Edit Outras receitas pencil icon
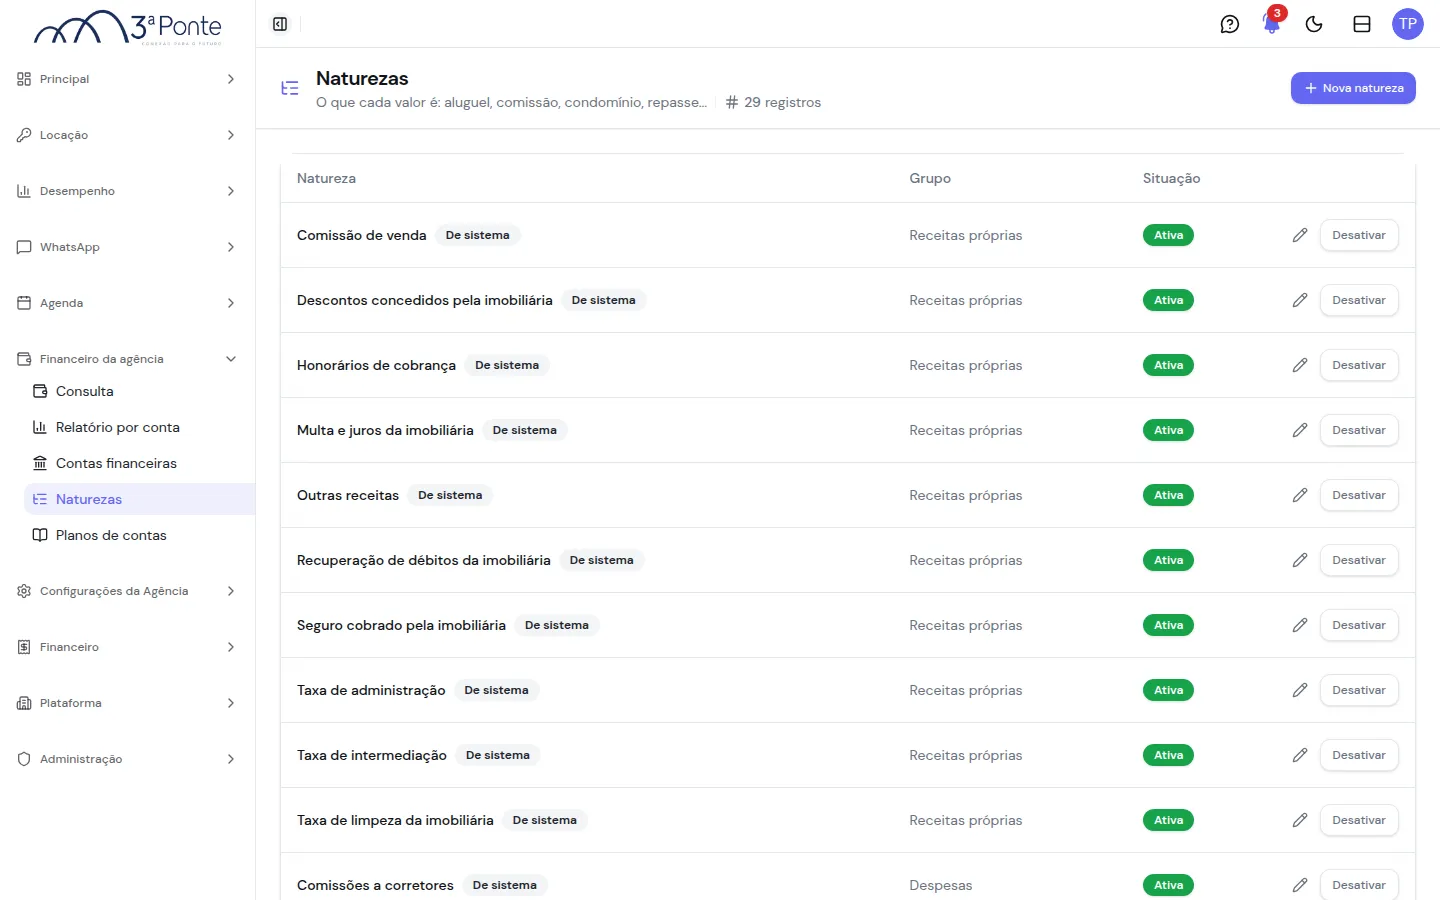This screenshot has width=1440, height=900. click(1300, 495)
